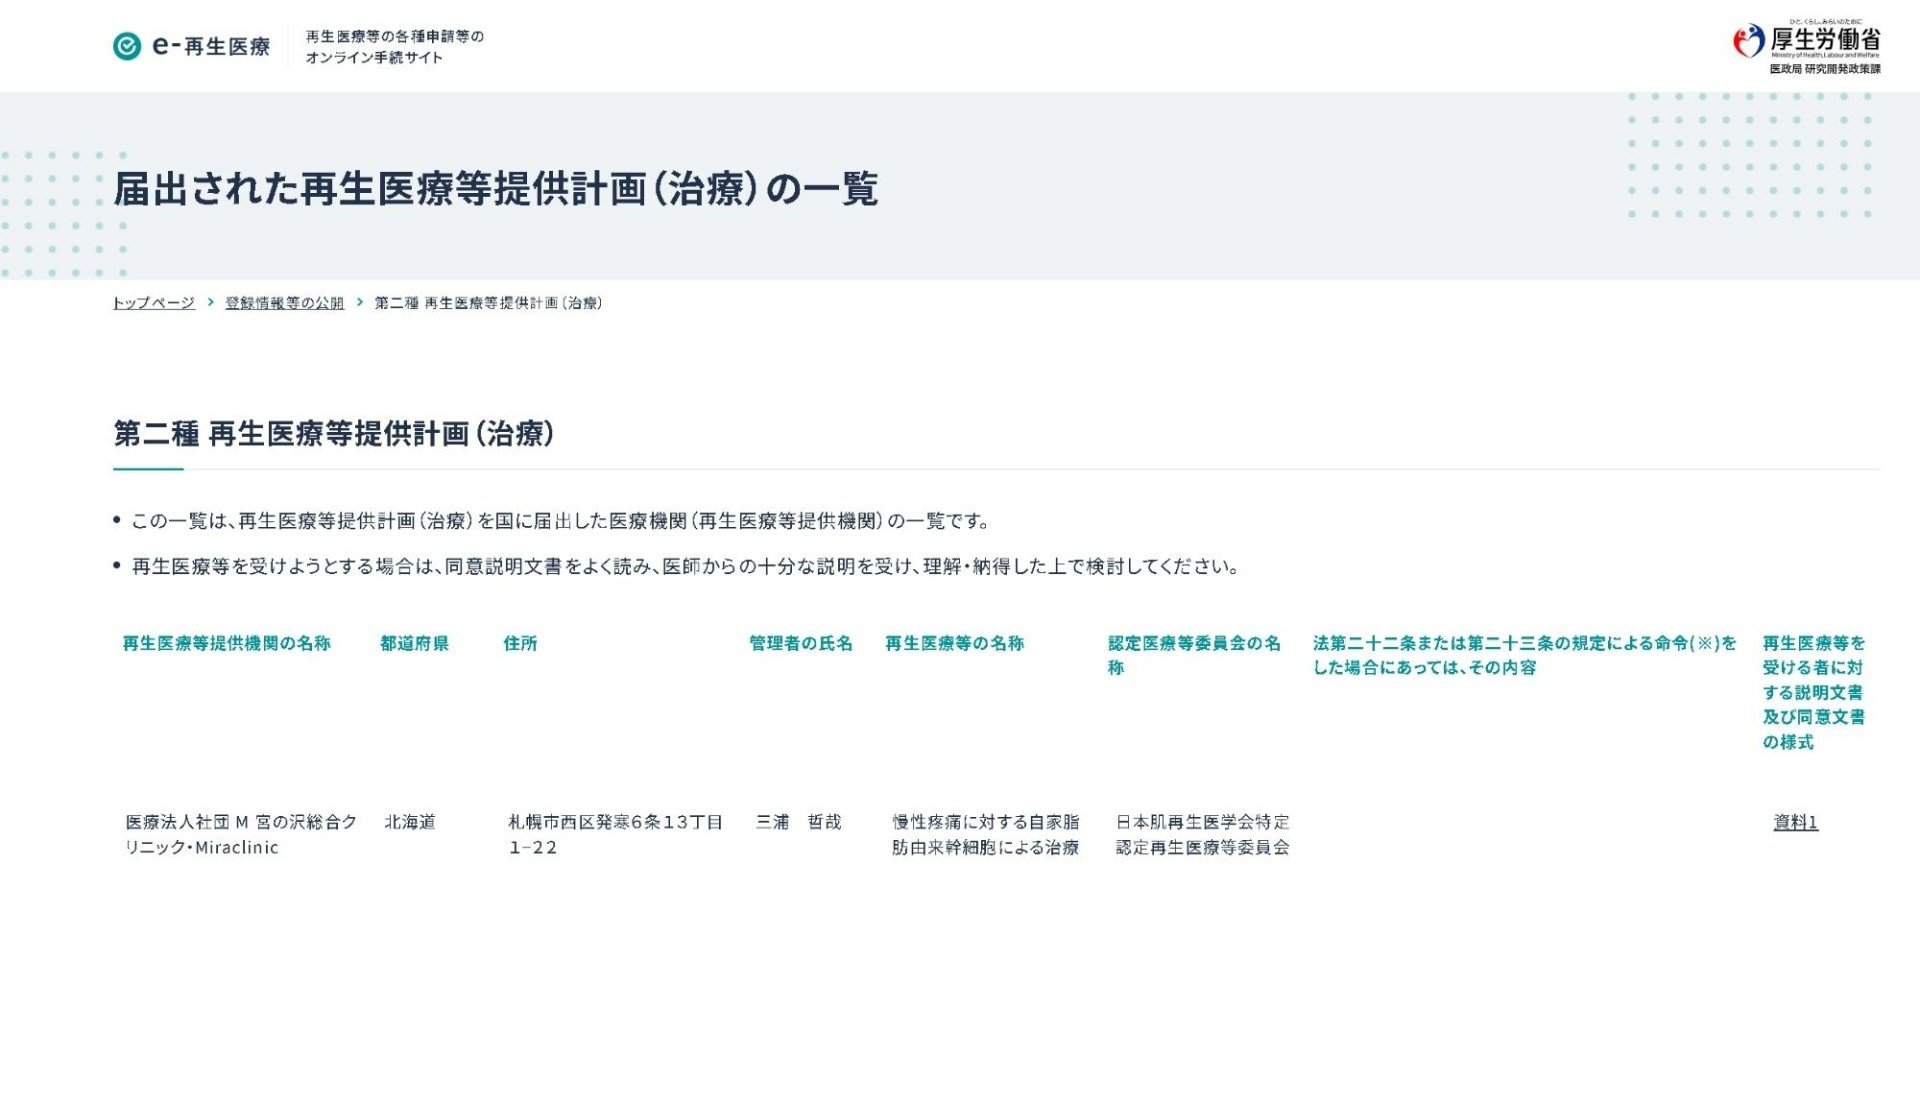Go to トップページ breadcrumb link
This screenshot has width=1920, height=1097.
point(153,303)
